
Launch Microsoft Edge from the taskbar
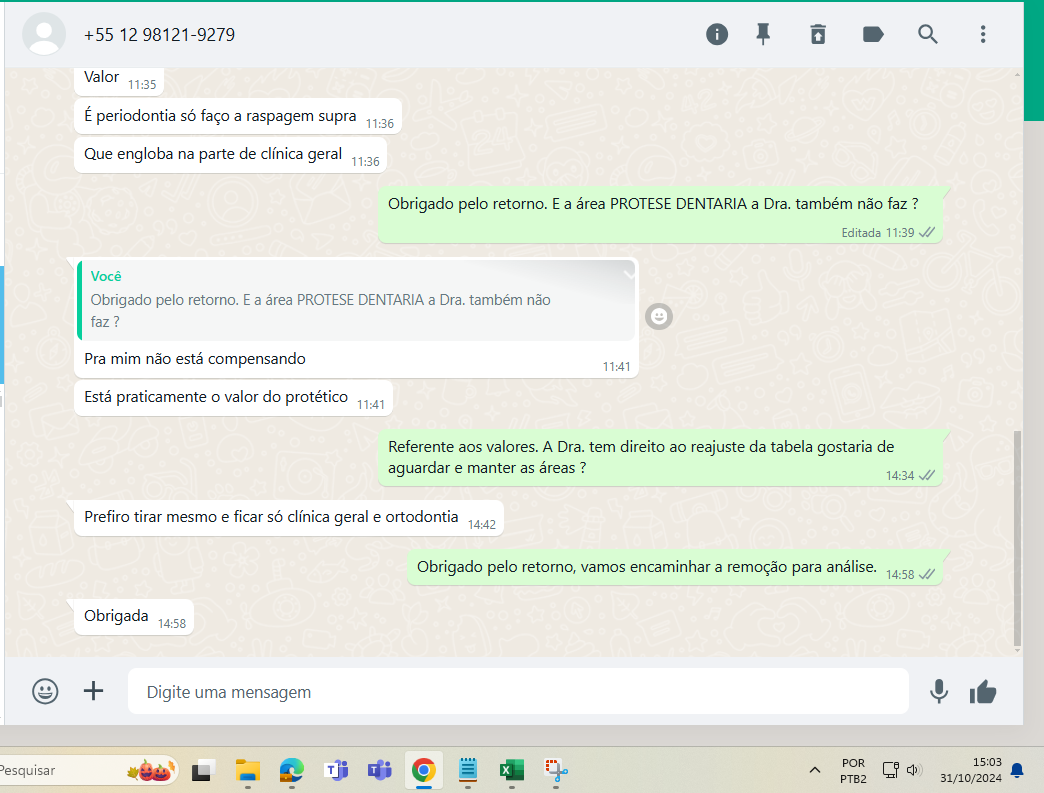pos(292,770)
